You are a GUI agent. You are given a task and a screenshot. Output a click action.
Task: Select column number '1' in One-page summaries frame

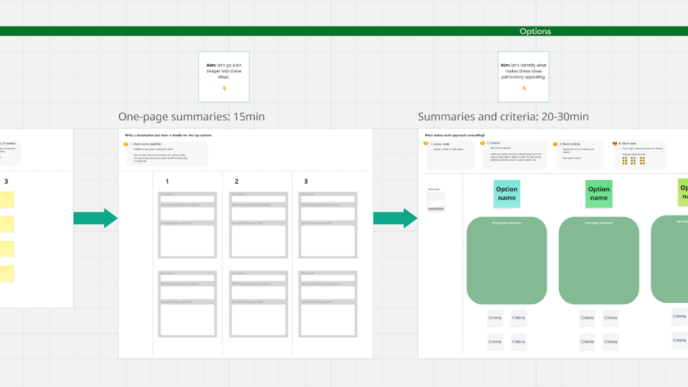(167, 181)
